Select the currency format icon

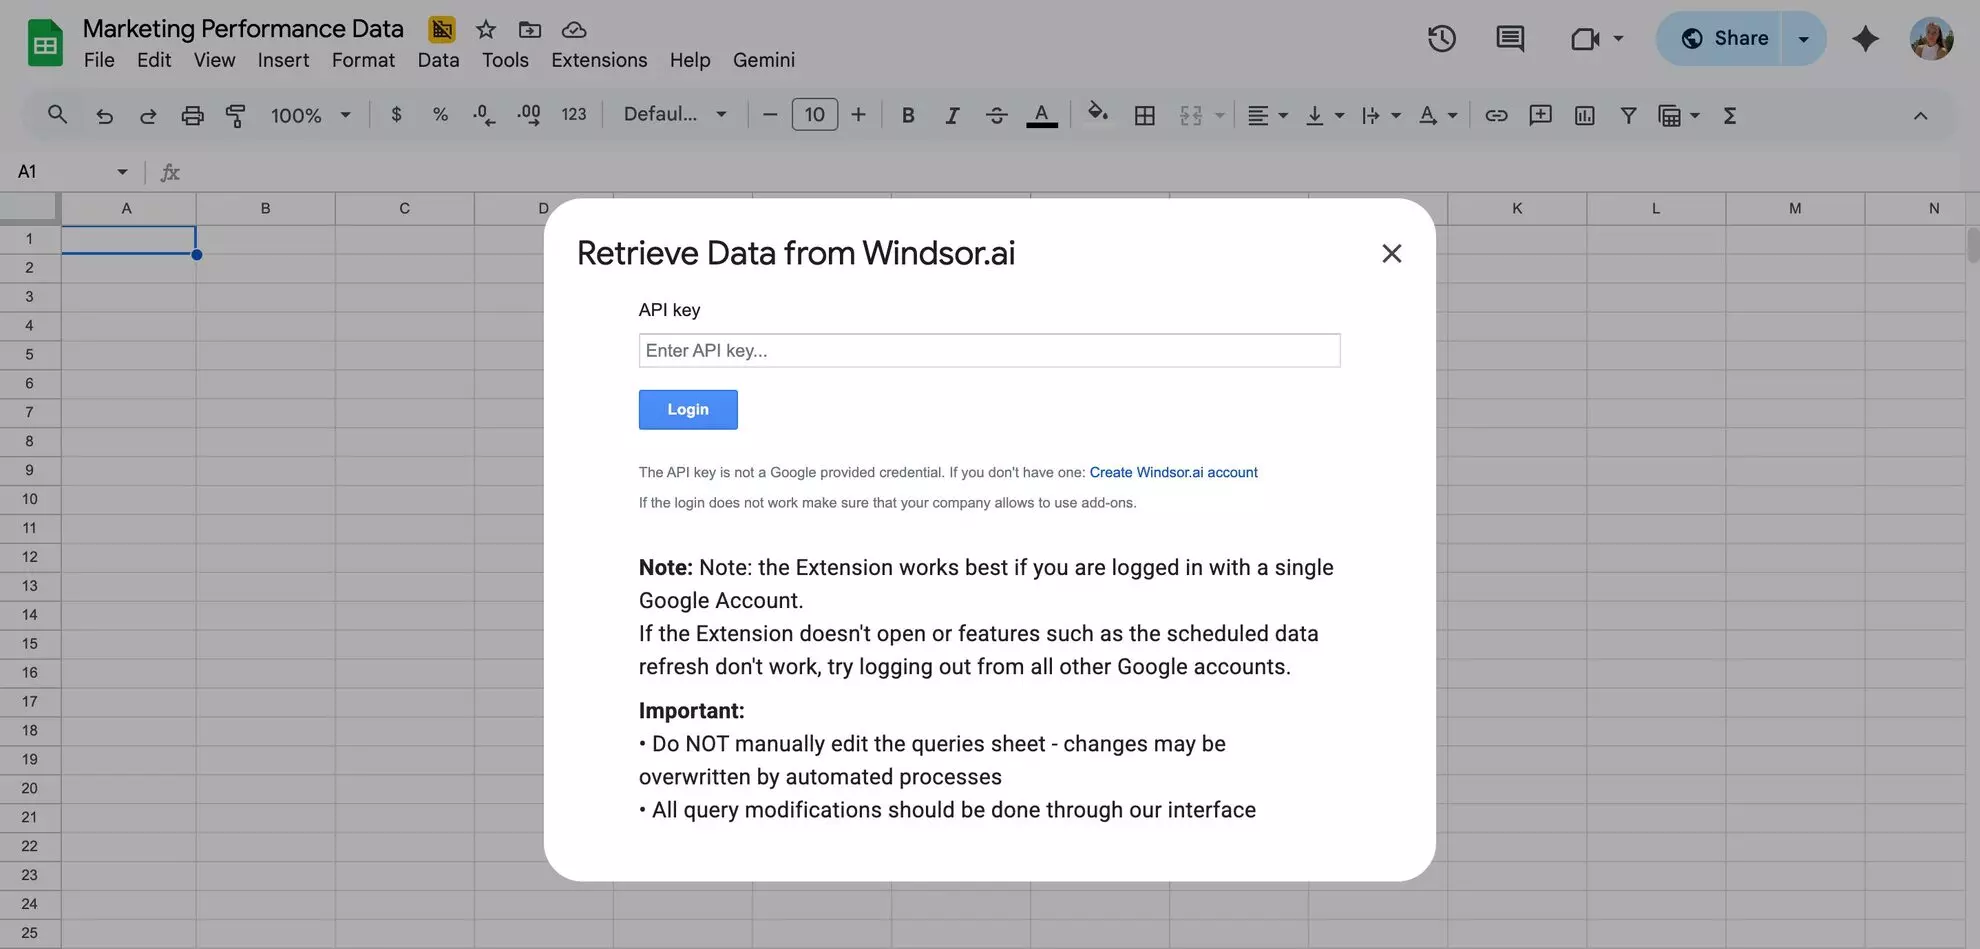[396, 114]
